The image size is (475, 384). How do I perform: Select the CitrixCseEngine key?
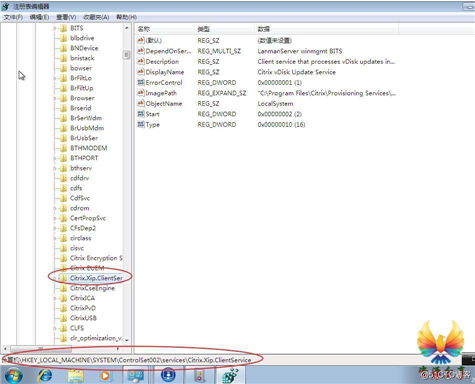pyautogui.click(x=92, y=288)
